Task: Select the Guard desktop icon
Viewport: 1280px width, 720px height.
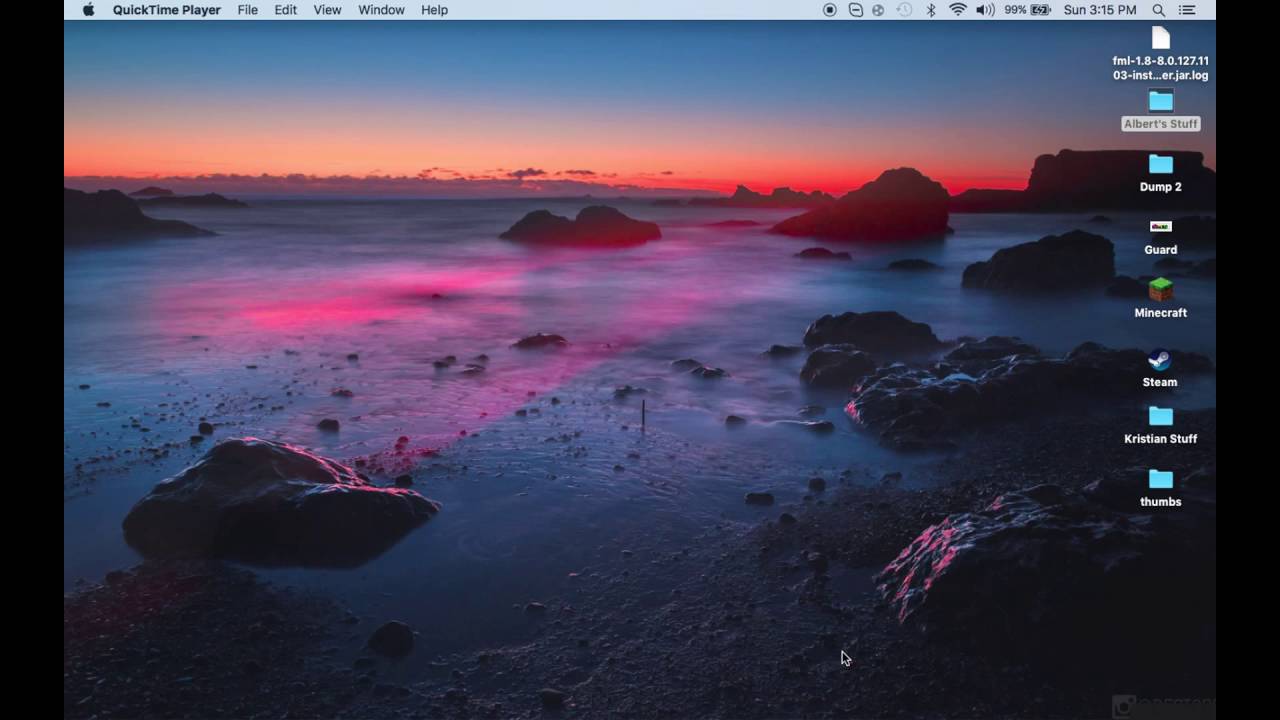Action: (x=1160, y=236)
